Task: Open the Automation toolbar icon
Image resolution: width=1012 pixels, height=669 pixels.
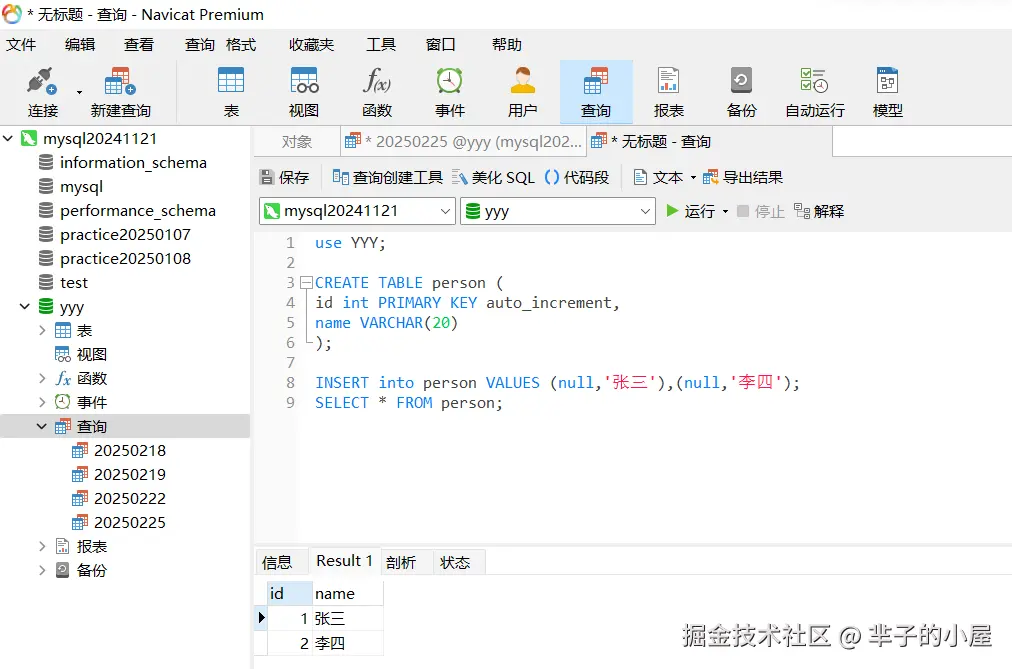Action: (x=814, y=81)
